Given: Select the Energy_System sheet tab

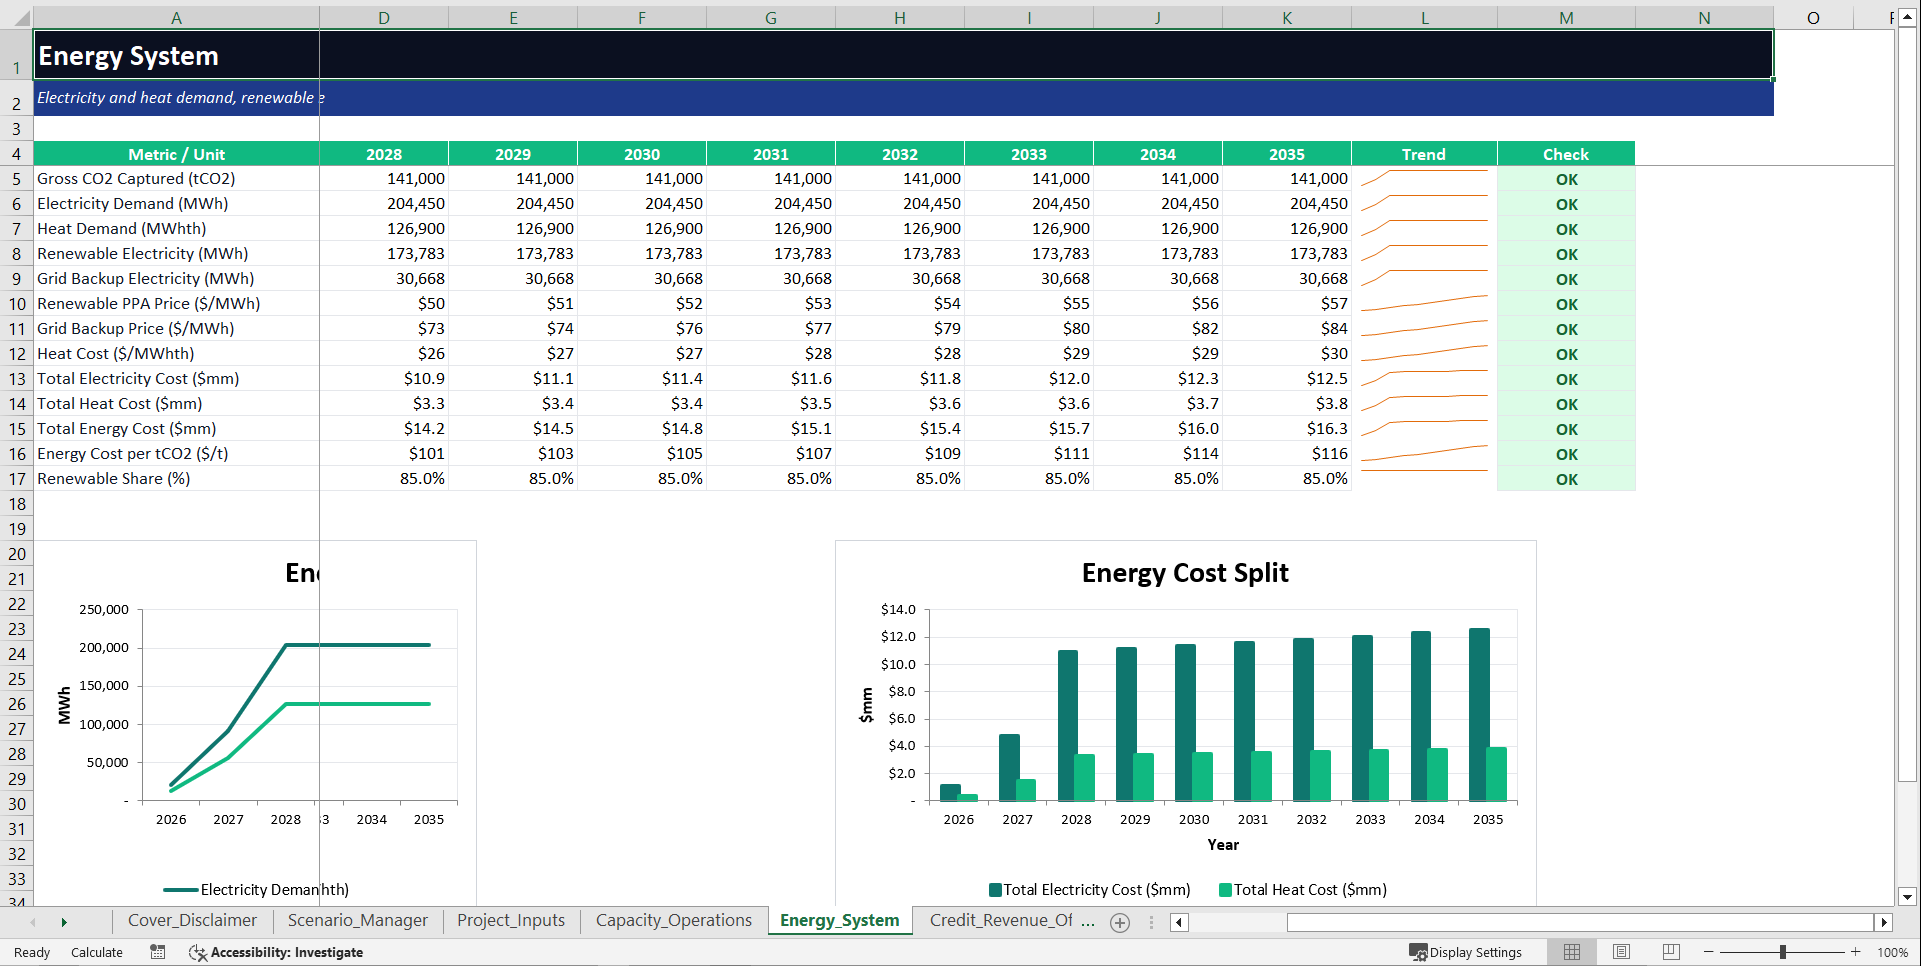Looking at the screenshot, I should coord(840,920).
